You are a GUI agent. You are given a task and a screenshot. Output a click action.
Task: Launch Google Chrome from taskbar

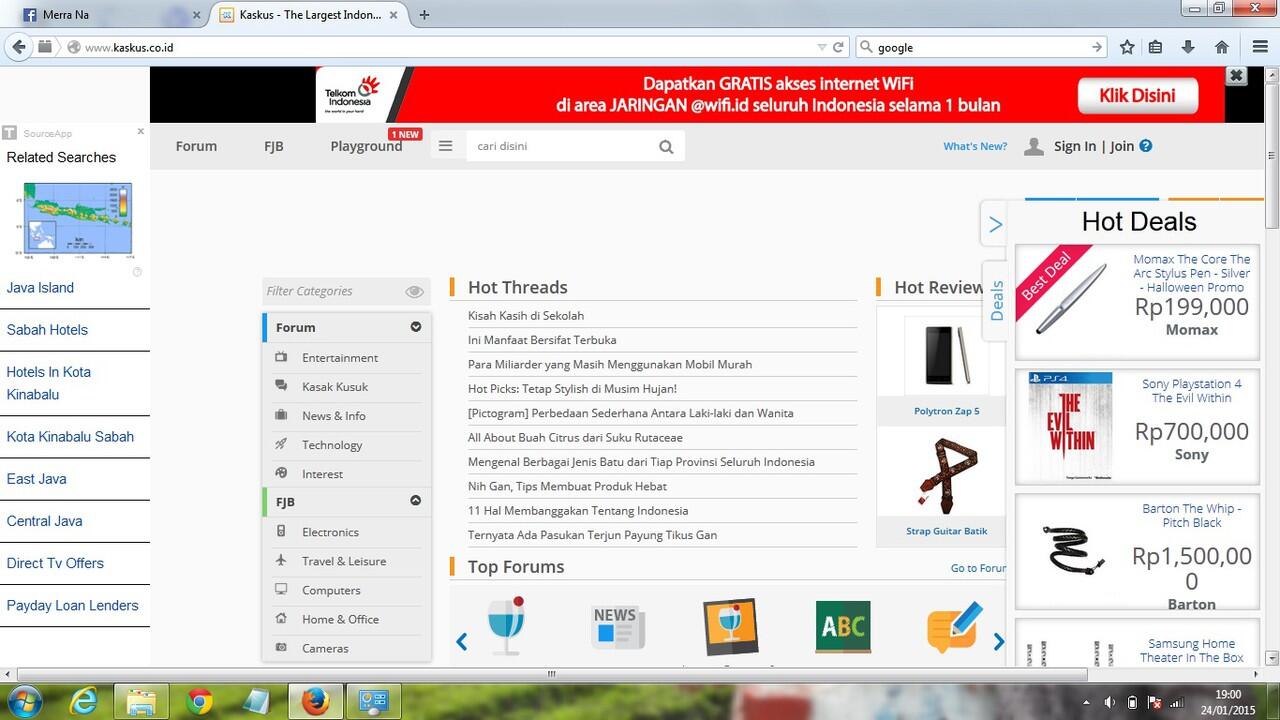199,701
